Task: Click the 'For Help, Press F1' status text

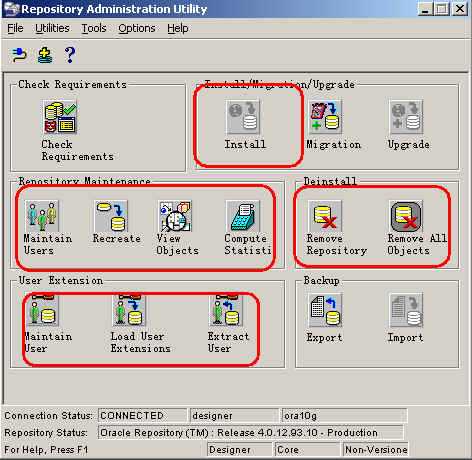Action: [x=46, y=450]
